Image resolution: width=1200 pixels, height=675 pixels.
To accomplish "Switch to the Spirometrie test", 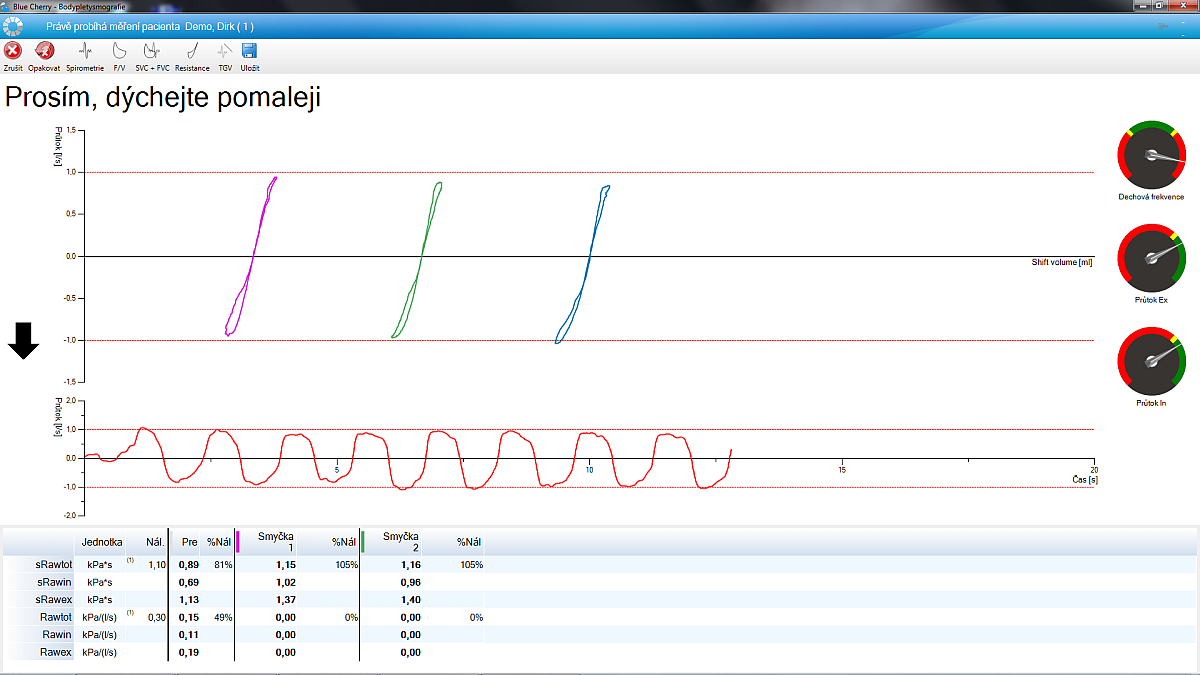I will click(85, 53).
